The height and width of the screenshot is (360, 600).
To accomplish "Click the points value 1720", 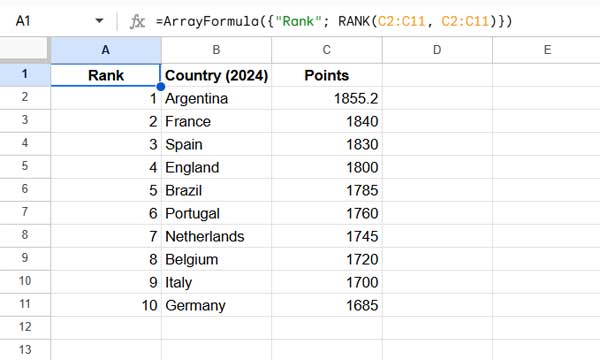I will (x=326, y=259).
